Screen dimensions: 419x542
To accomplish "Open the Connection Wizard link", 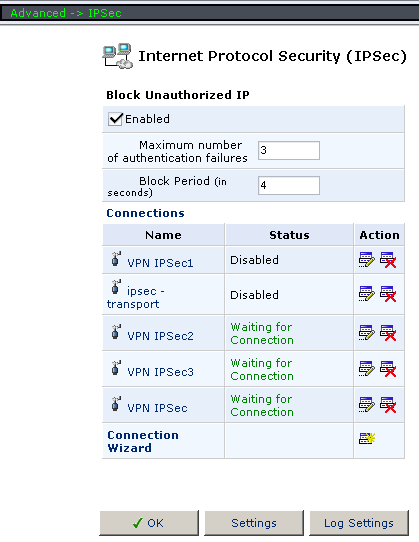I will tap(143, 441).
